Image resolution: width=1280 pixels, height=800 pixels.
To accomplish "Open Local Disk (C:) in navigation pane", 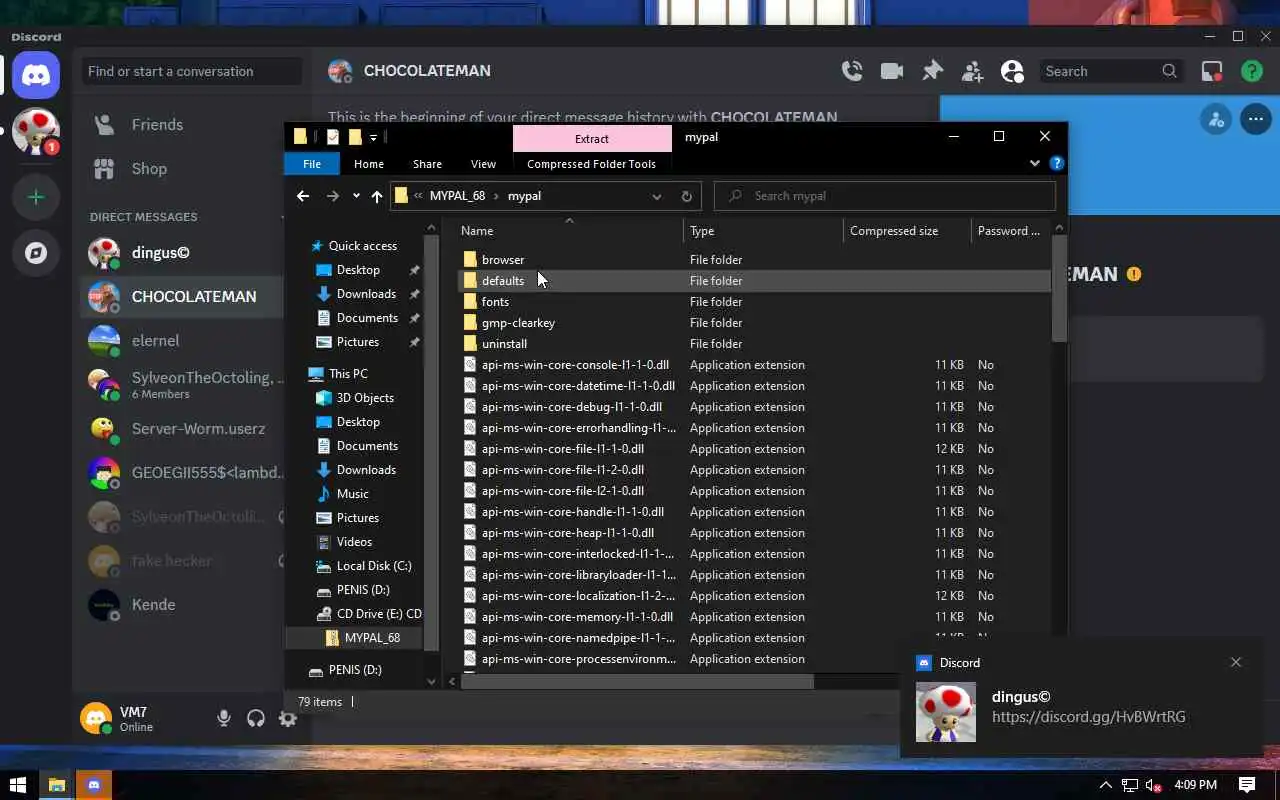I will coord(374,566).
